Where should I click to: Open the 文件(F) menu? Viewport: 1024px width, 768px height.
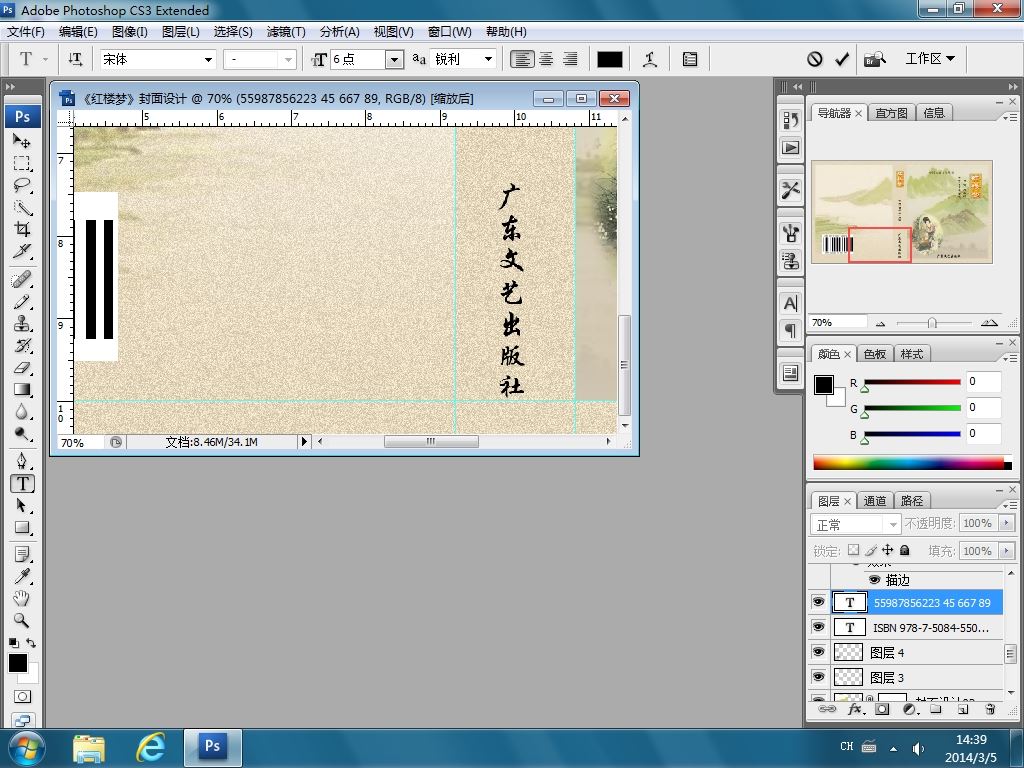pos(25,31)
